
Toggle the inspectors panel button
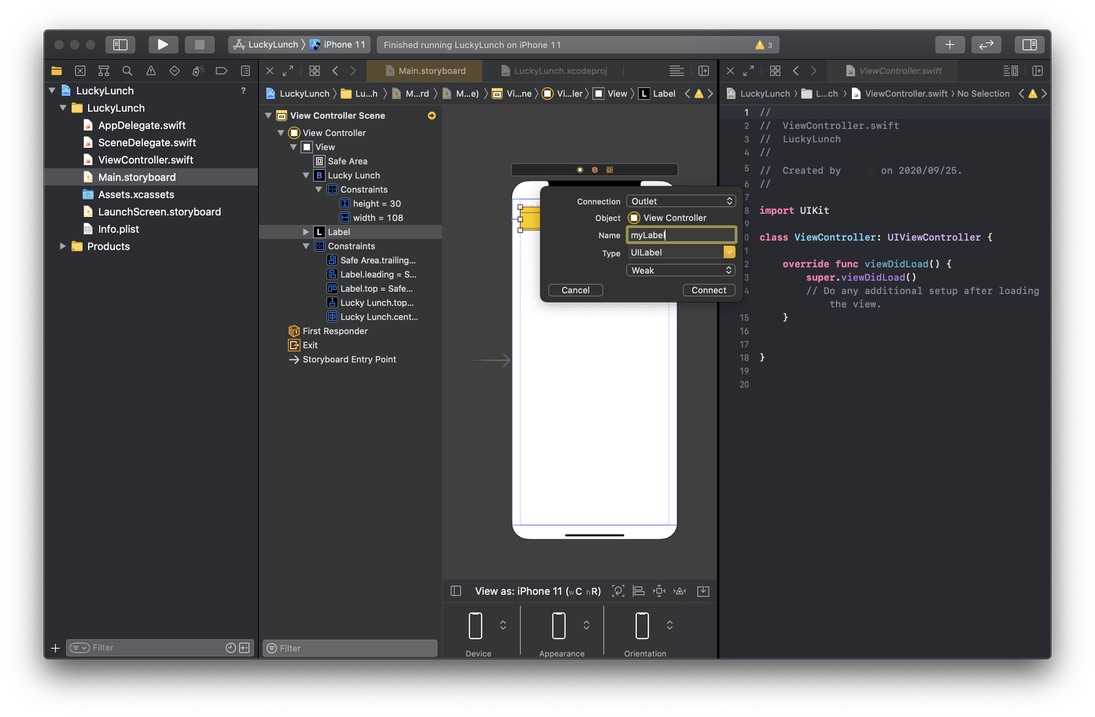coord(1029,45)
